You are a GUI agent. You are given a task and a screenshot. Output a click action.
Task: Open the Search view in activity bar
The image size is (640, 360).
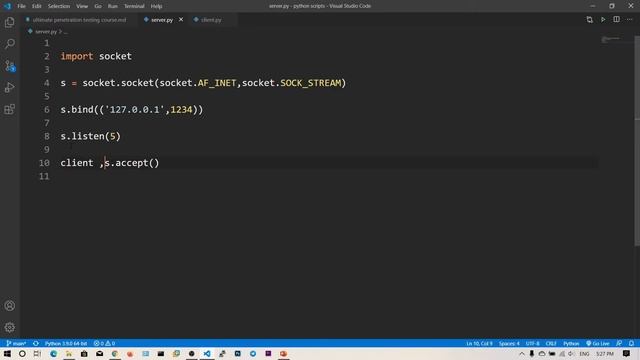coord(10,44)
